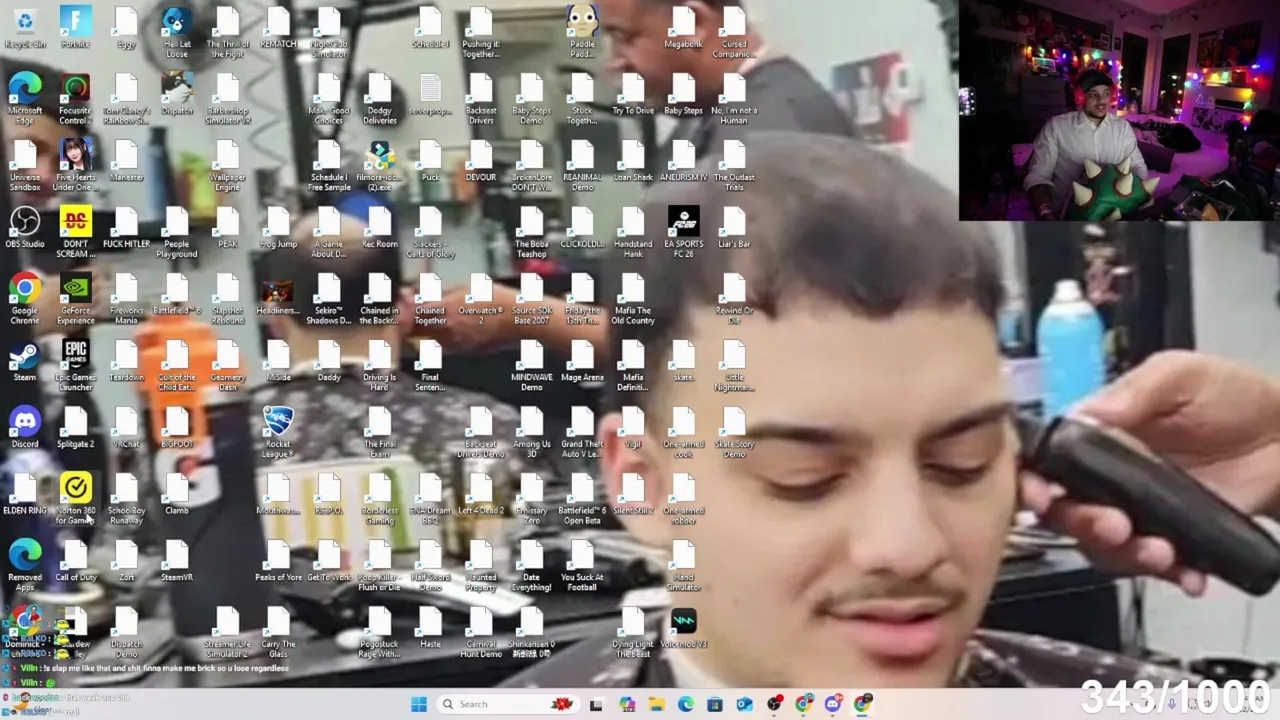The width and height of the screenshot is (1280, 720).
Task: Launch the Fortnite desktop shortcut
Action: (x=75, y=27)
